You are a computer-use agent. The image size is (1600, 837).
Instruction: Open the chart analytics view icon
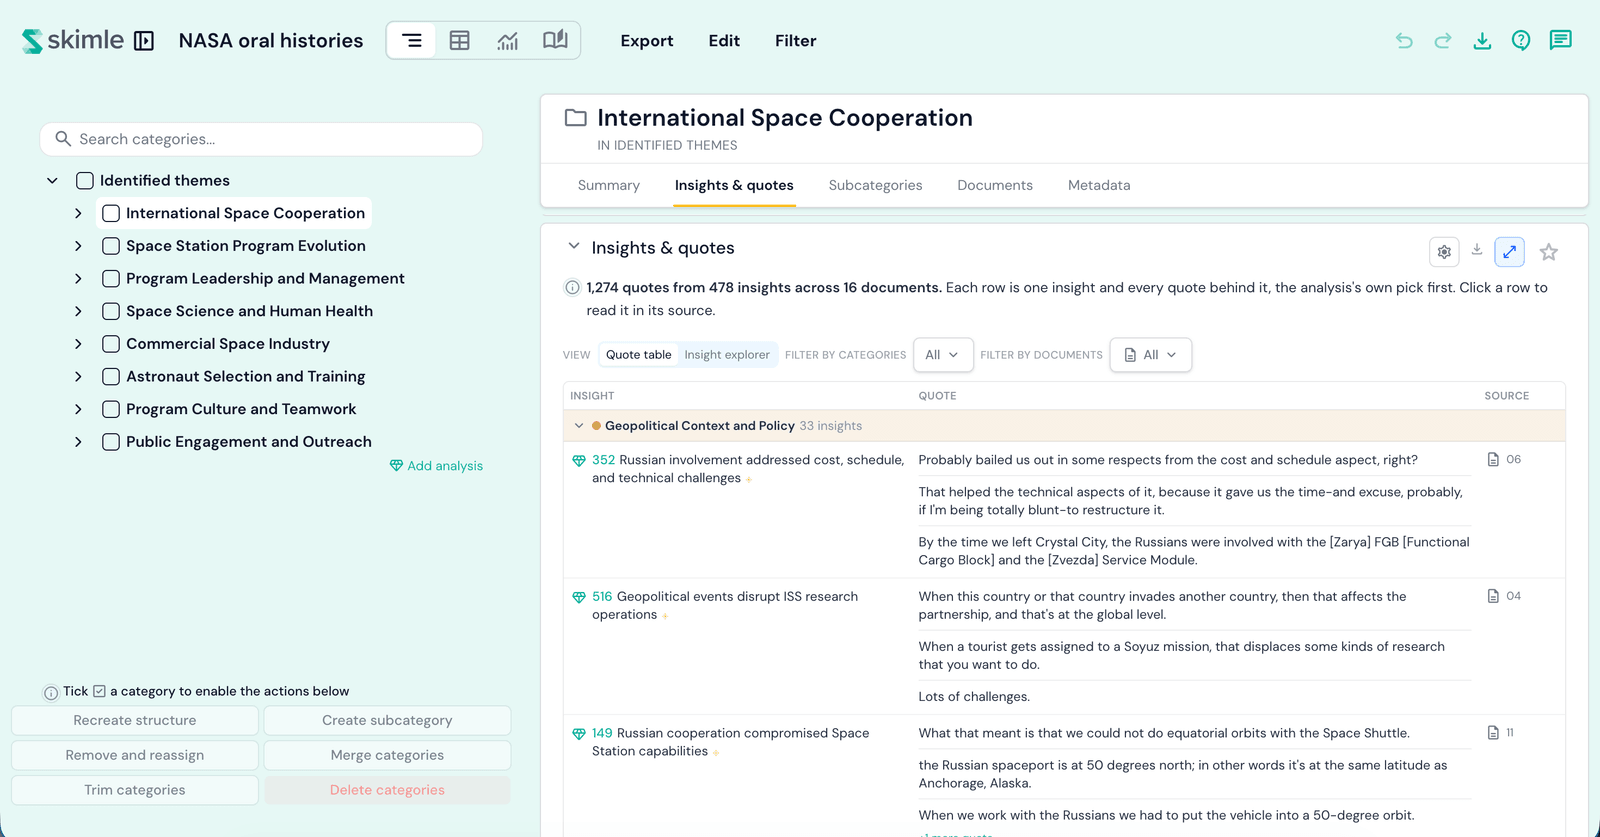(x=508, y=41)
